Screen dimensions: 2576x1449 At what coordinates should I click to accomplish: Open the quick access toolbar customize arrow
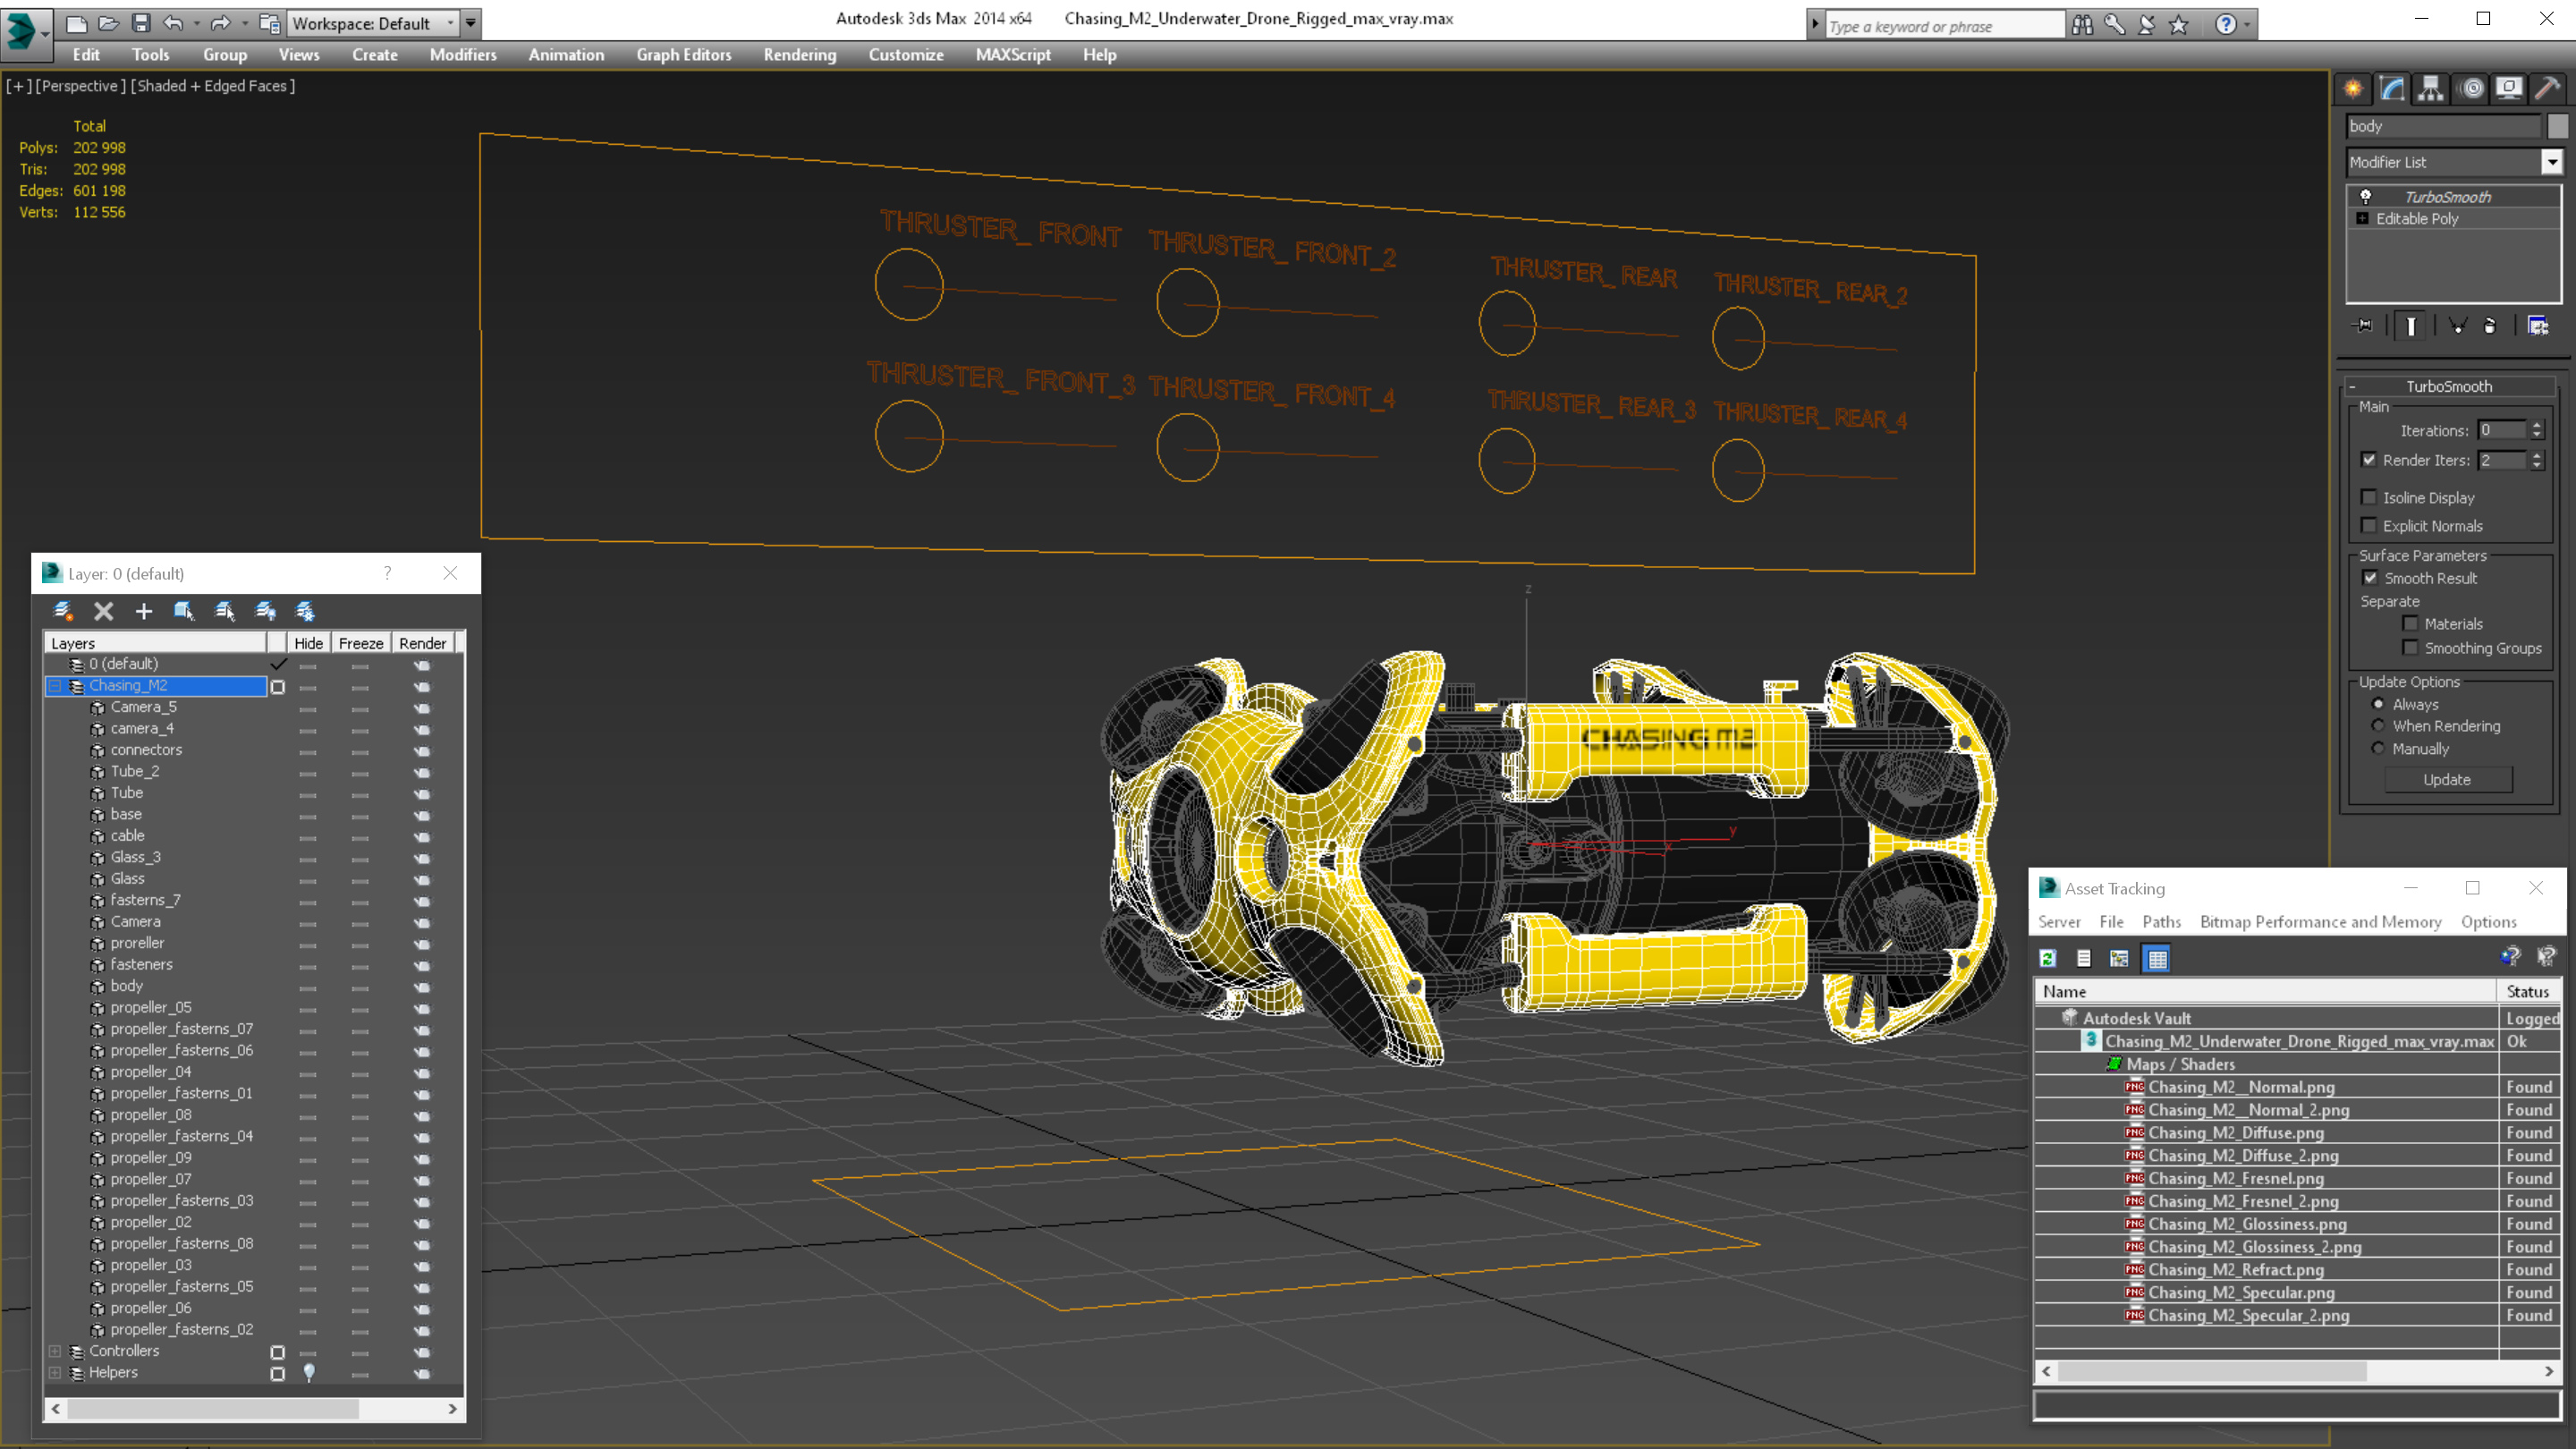click(471, 22)
